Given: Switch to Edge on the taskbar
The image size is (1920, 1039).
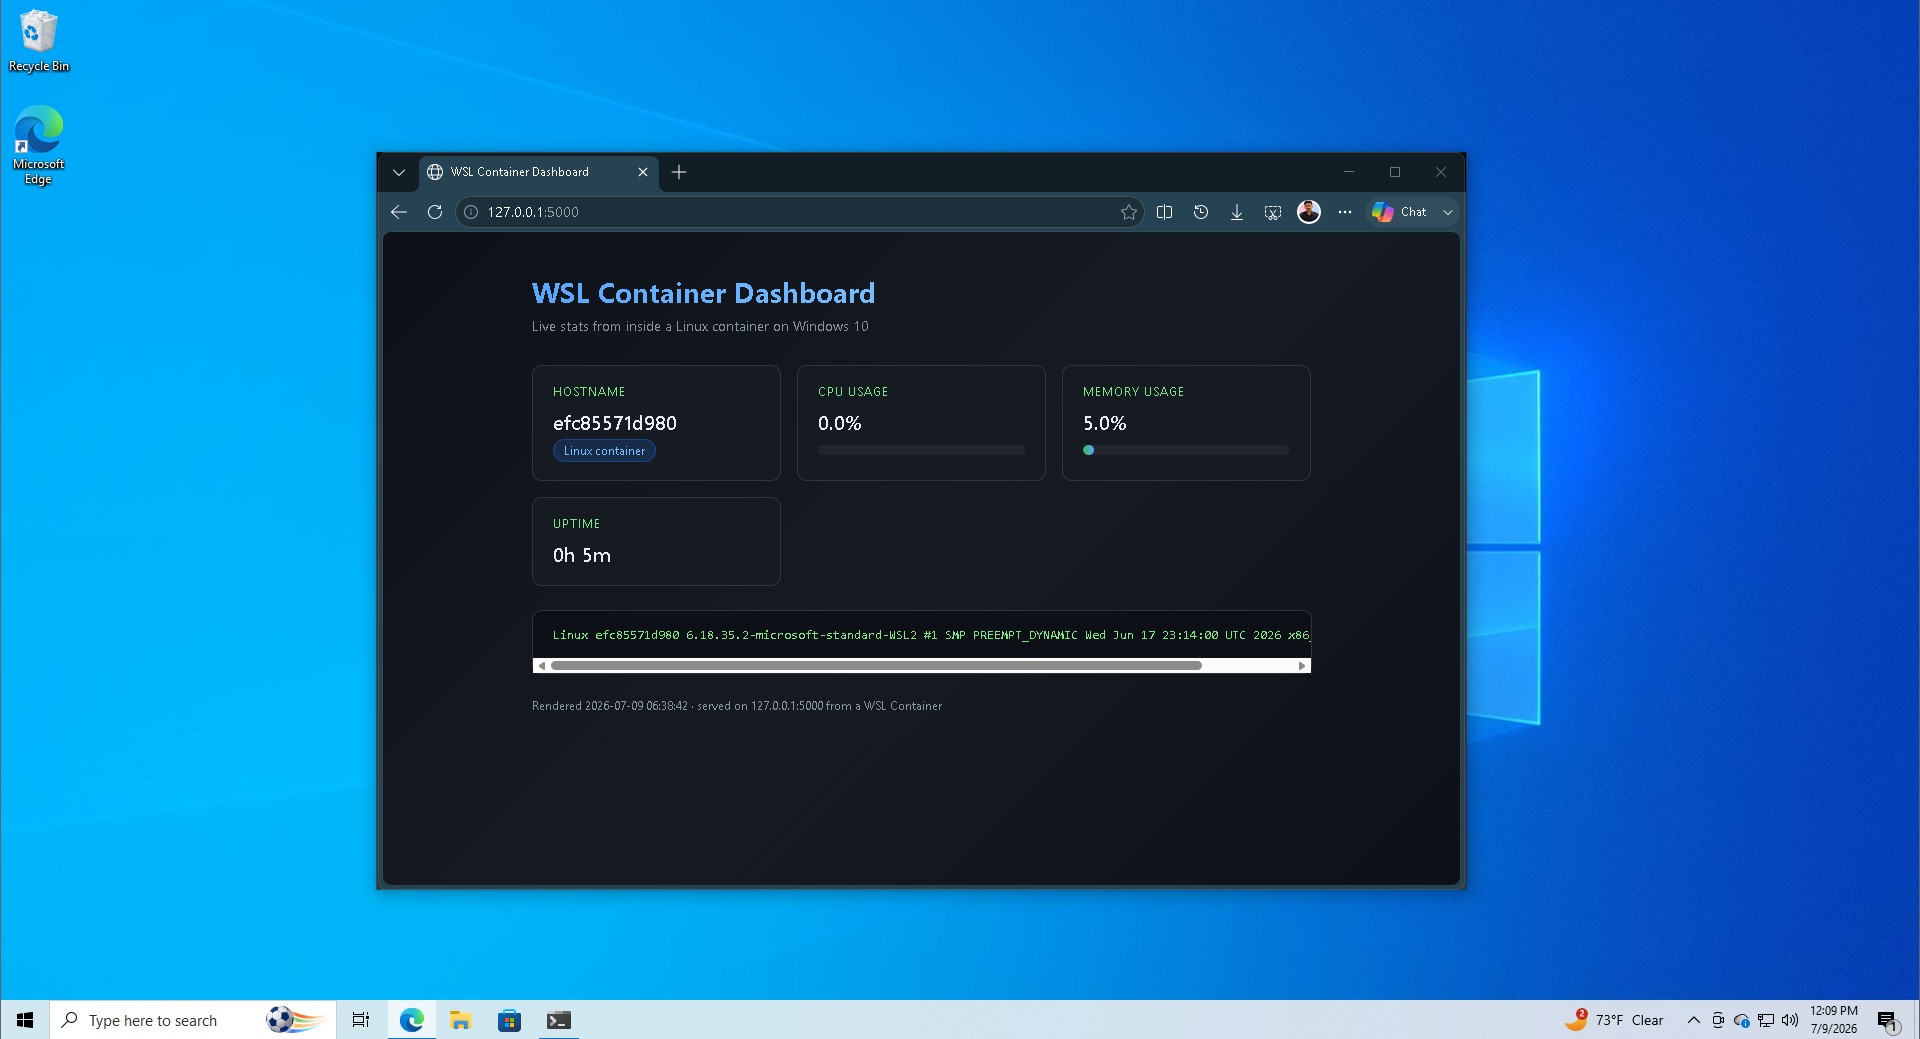Looking at the screenshot, I should [x=412, y=1020].
